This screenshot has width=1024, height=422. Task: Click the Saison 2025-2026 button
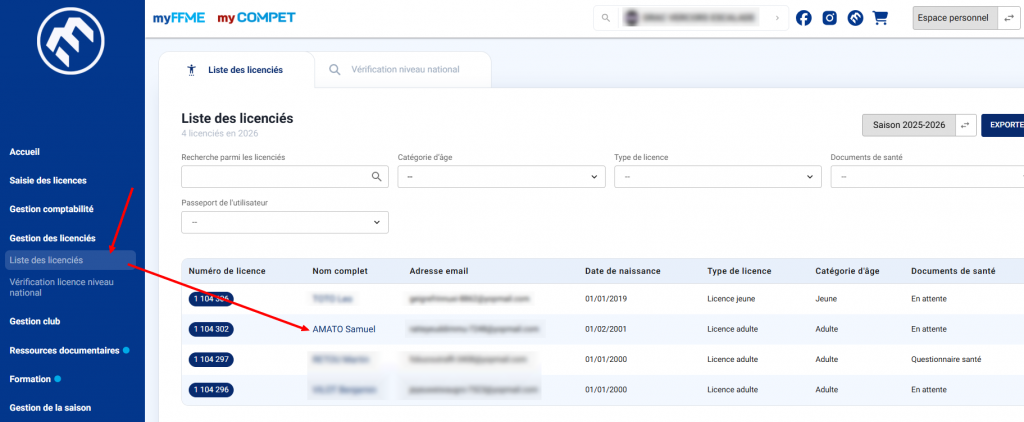tap(908, 125)
